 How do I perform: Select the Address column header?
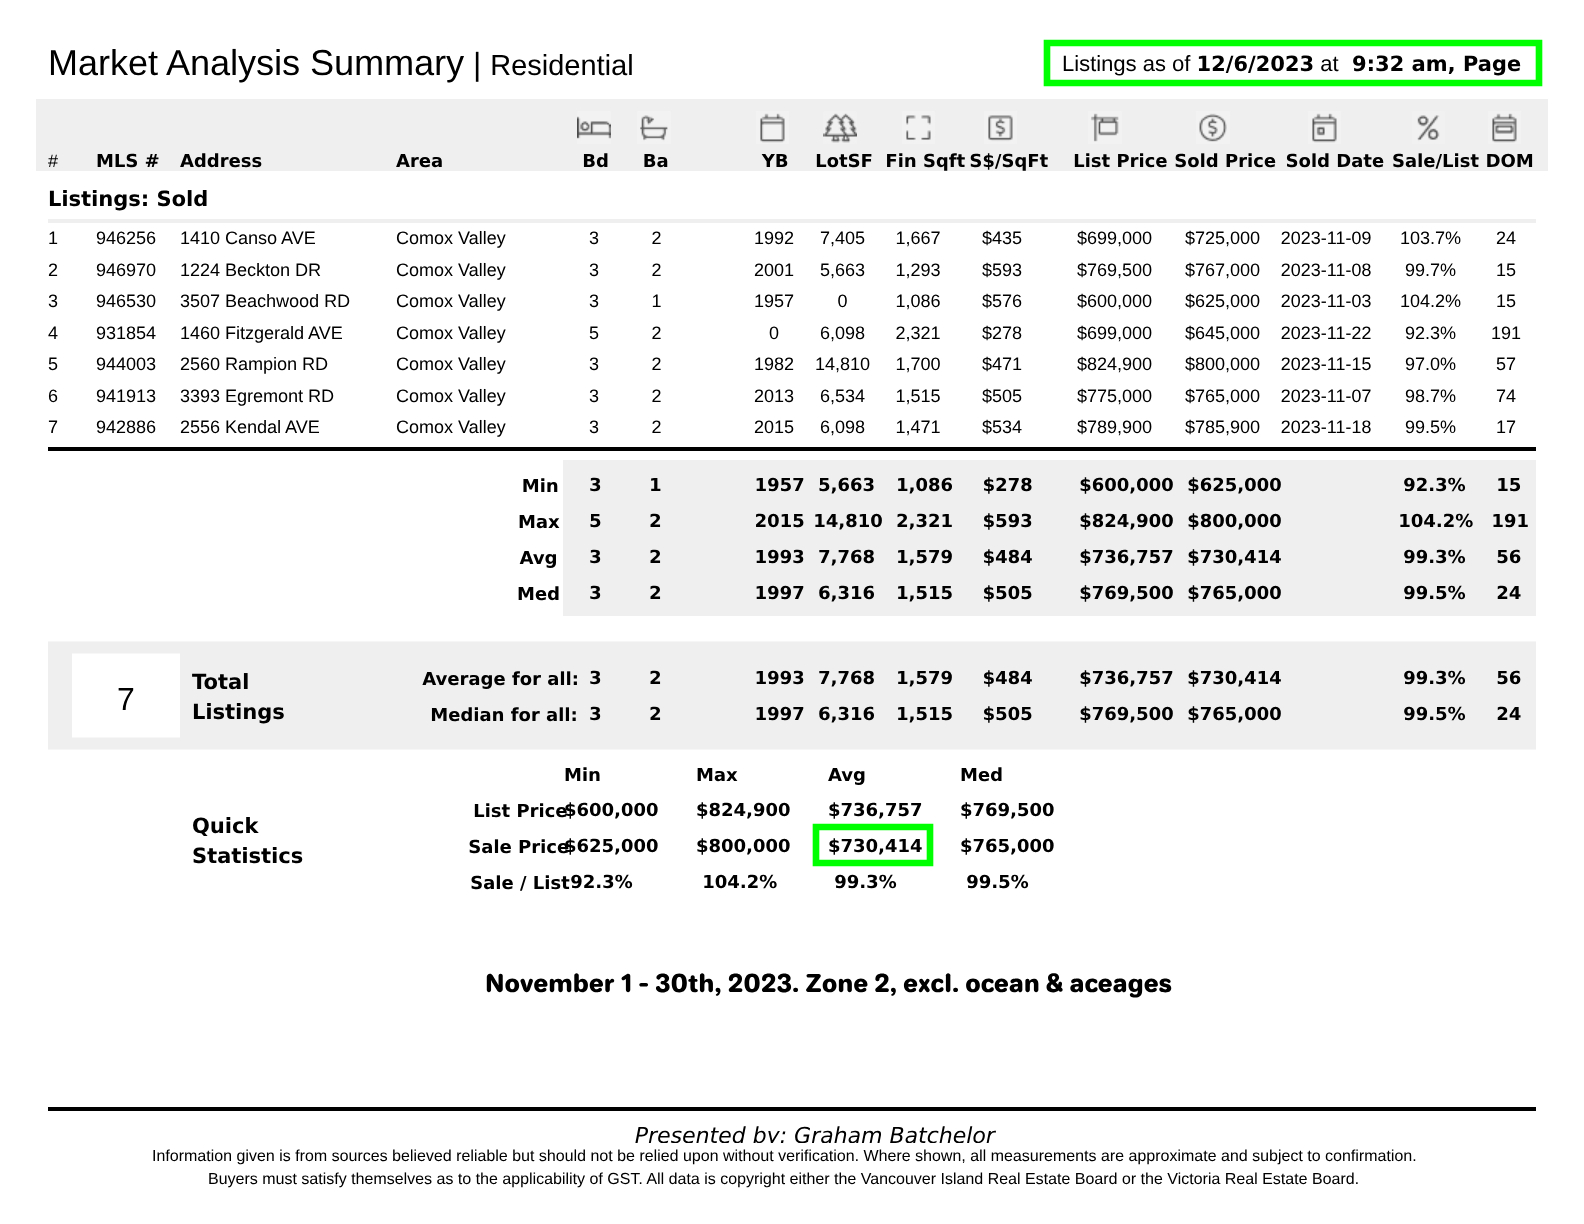click(221, 161)
